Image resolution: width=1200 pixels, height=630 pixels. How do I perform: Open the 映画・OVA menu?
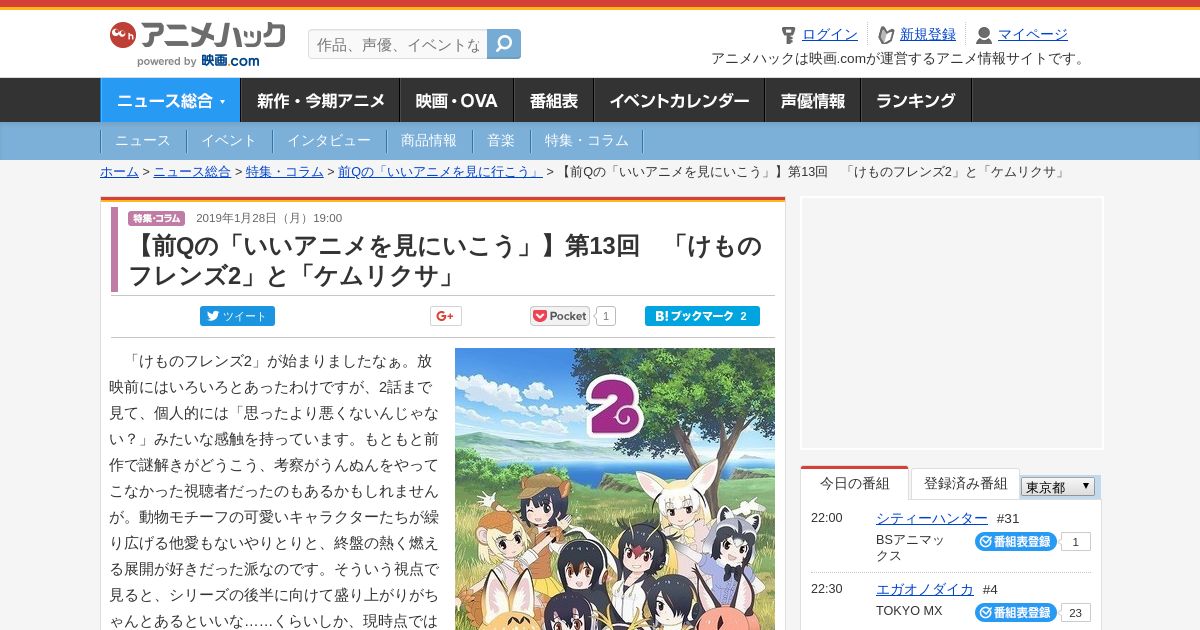click(457, 100)
